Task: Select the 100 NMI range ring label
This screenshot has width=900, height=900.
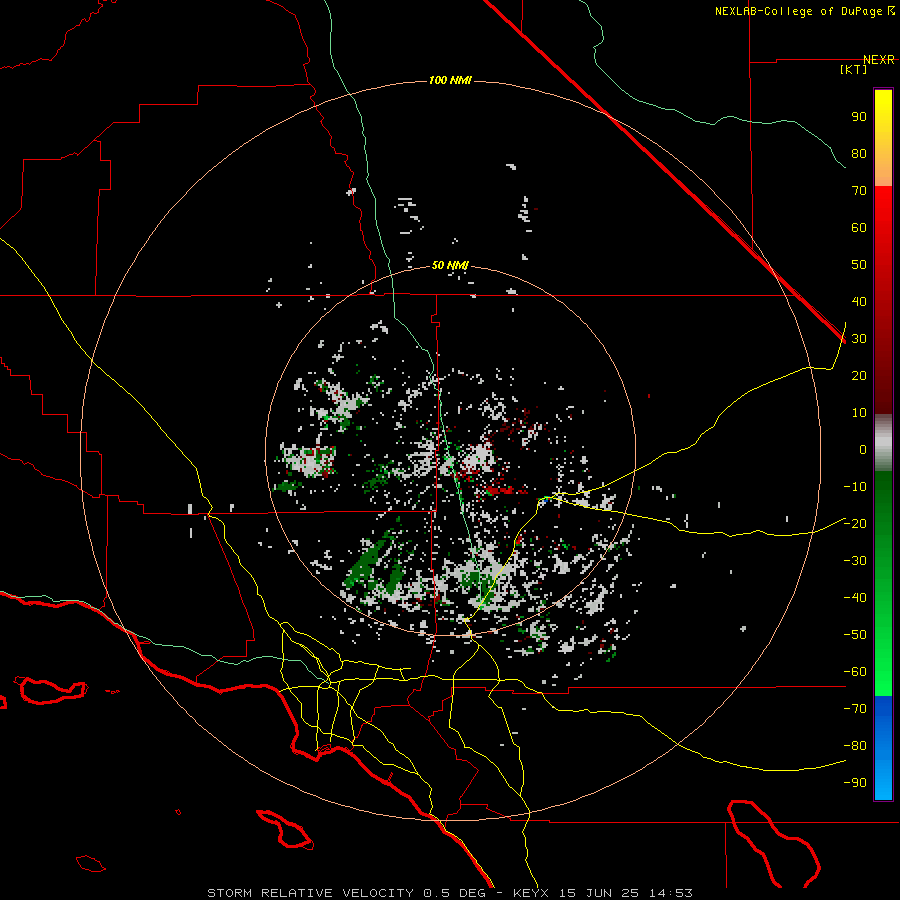Action: (450, 80)
